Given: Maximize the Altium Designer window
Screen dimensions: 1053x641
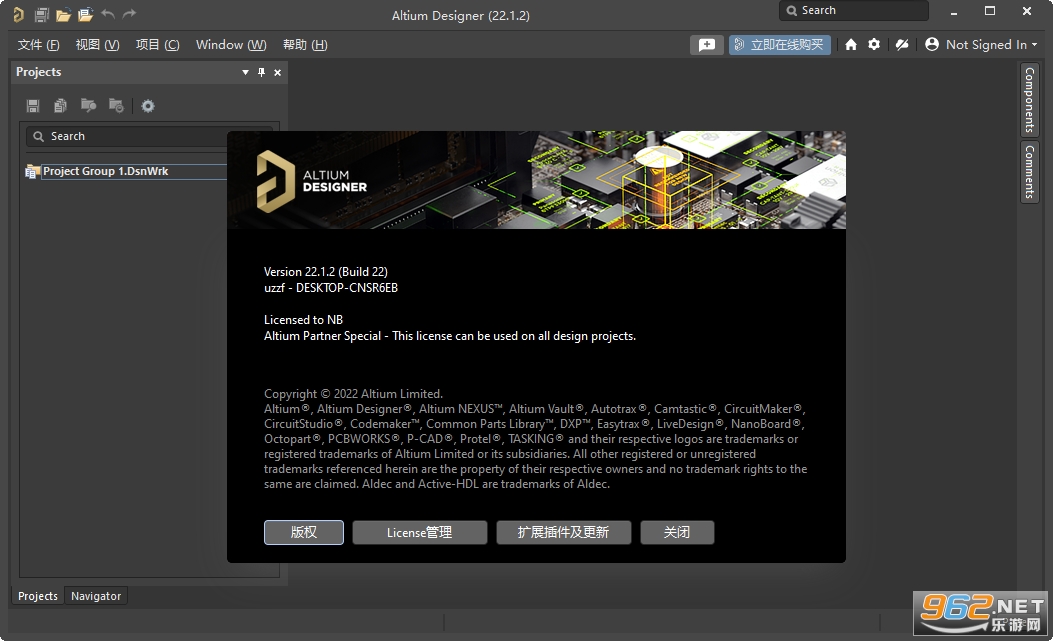Looking at the screenshot, I should 990,11.
